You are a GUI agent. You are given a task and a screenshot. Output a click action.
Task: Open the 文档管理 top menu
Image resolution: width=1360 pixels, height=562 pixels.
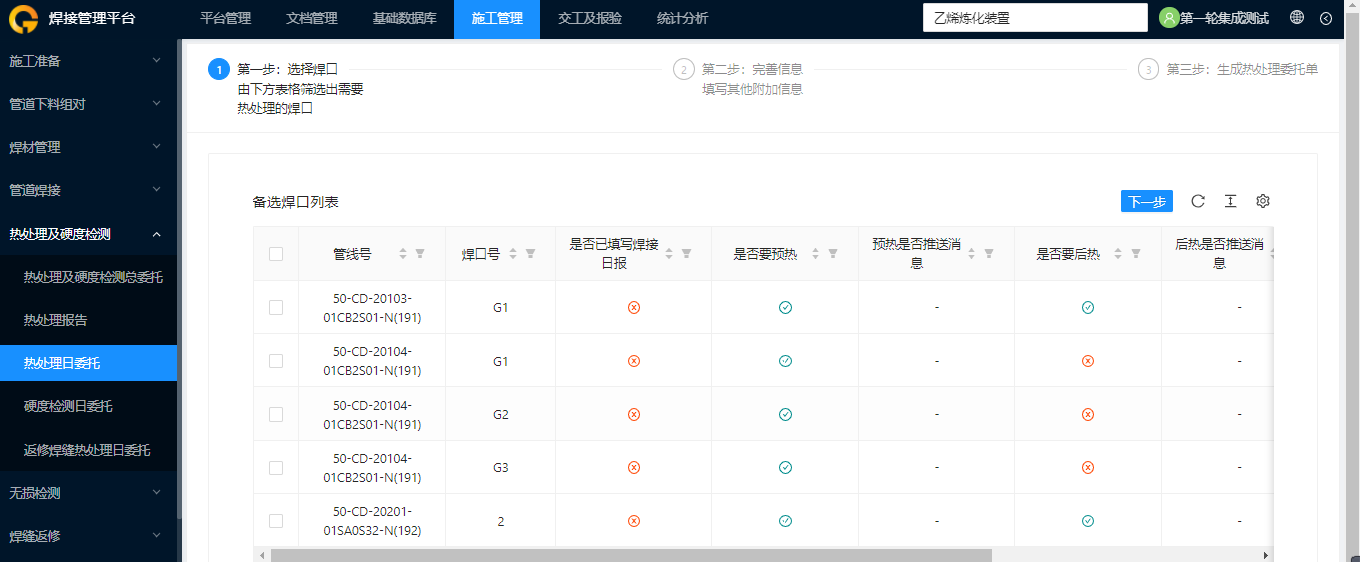[311, 18]
